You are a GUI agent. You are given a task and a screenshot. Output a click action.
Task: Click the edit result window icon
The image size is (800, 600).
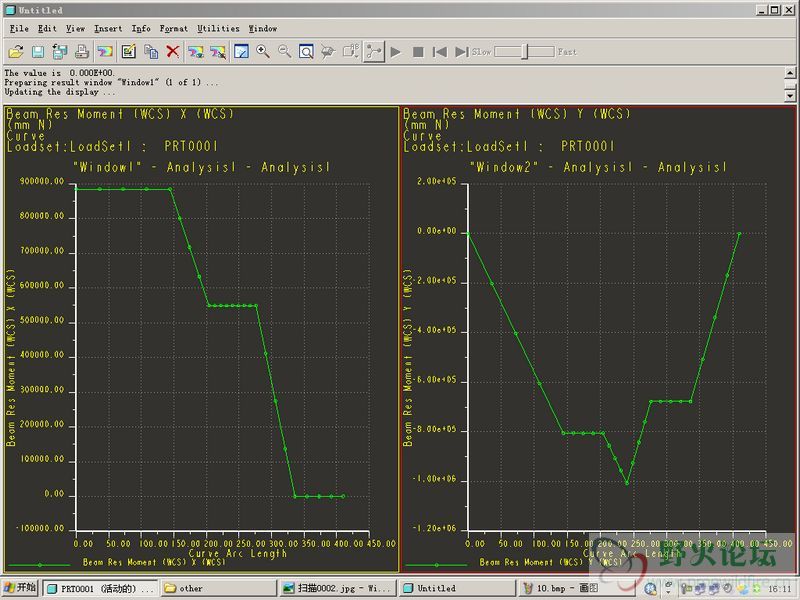click(x=129, y=51)
